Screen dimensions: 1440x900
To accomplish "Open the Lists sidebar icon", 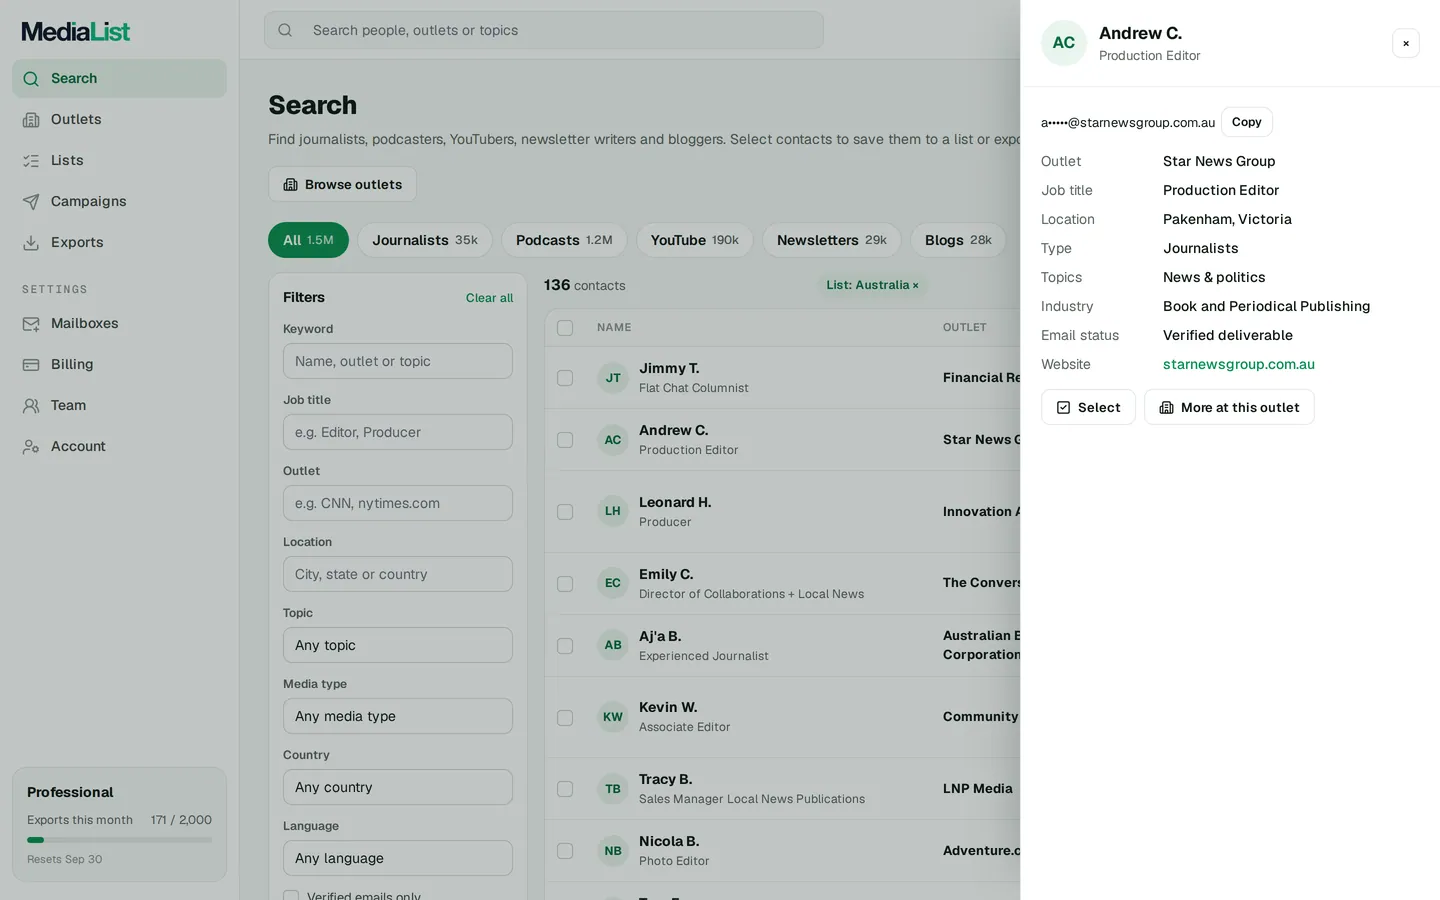I will tap(31, 160).
